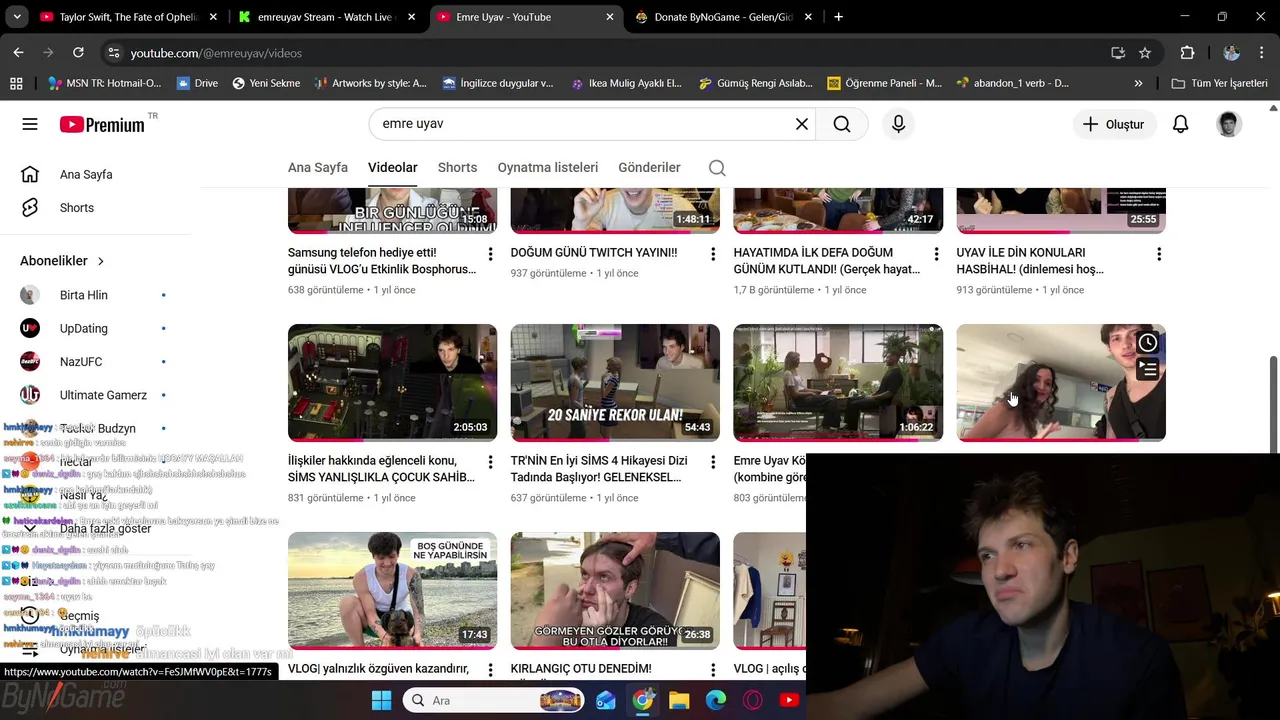Screen dimensions: 1280x720
Task: Select the Videolar channel tab
Action: tap(393, 168)
